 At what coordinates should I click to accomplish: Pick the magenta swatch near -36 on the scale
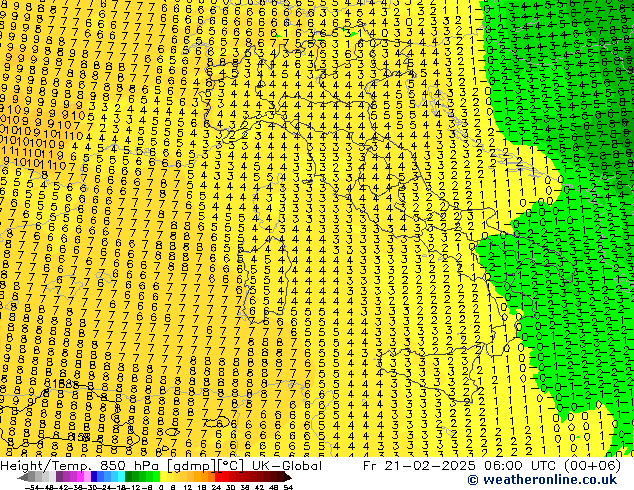(80, 477)
